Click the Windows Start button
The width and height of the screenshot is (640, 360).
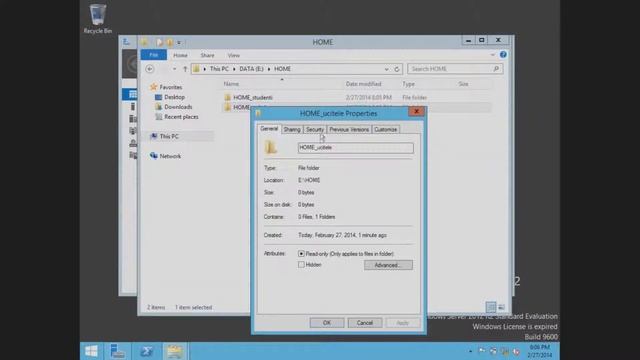[91, 351]
